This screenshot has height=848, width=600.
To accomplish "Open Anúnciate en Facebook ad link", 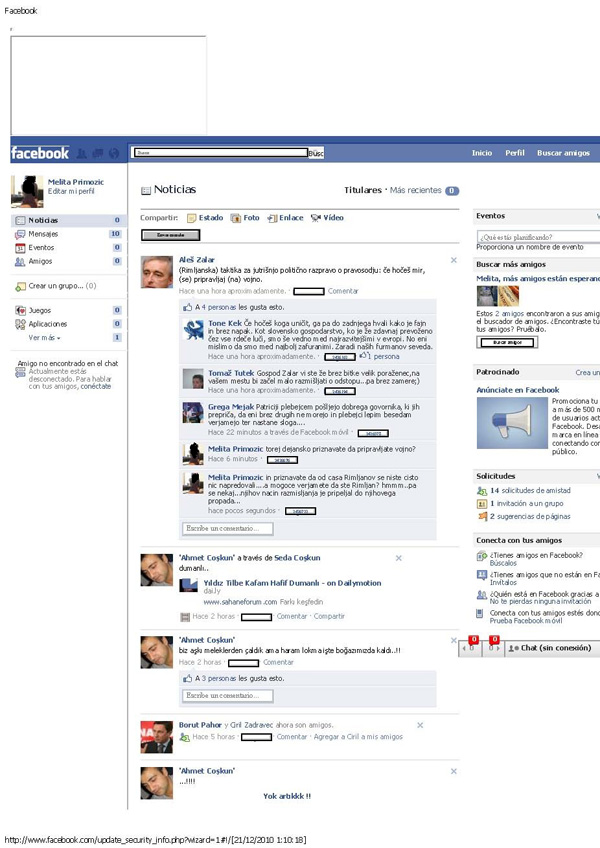I will tap(518, 390).
